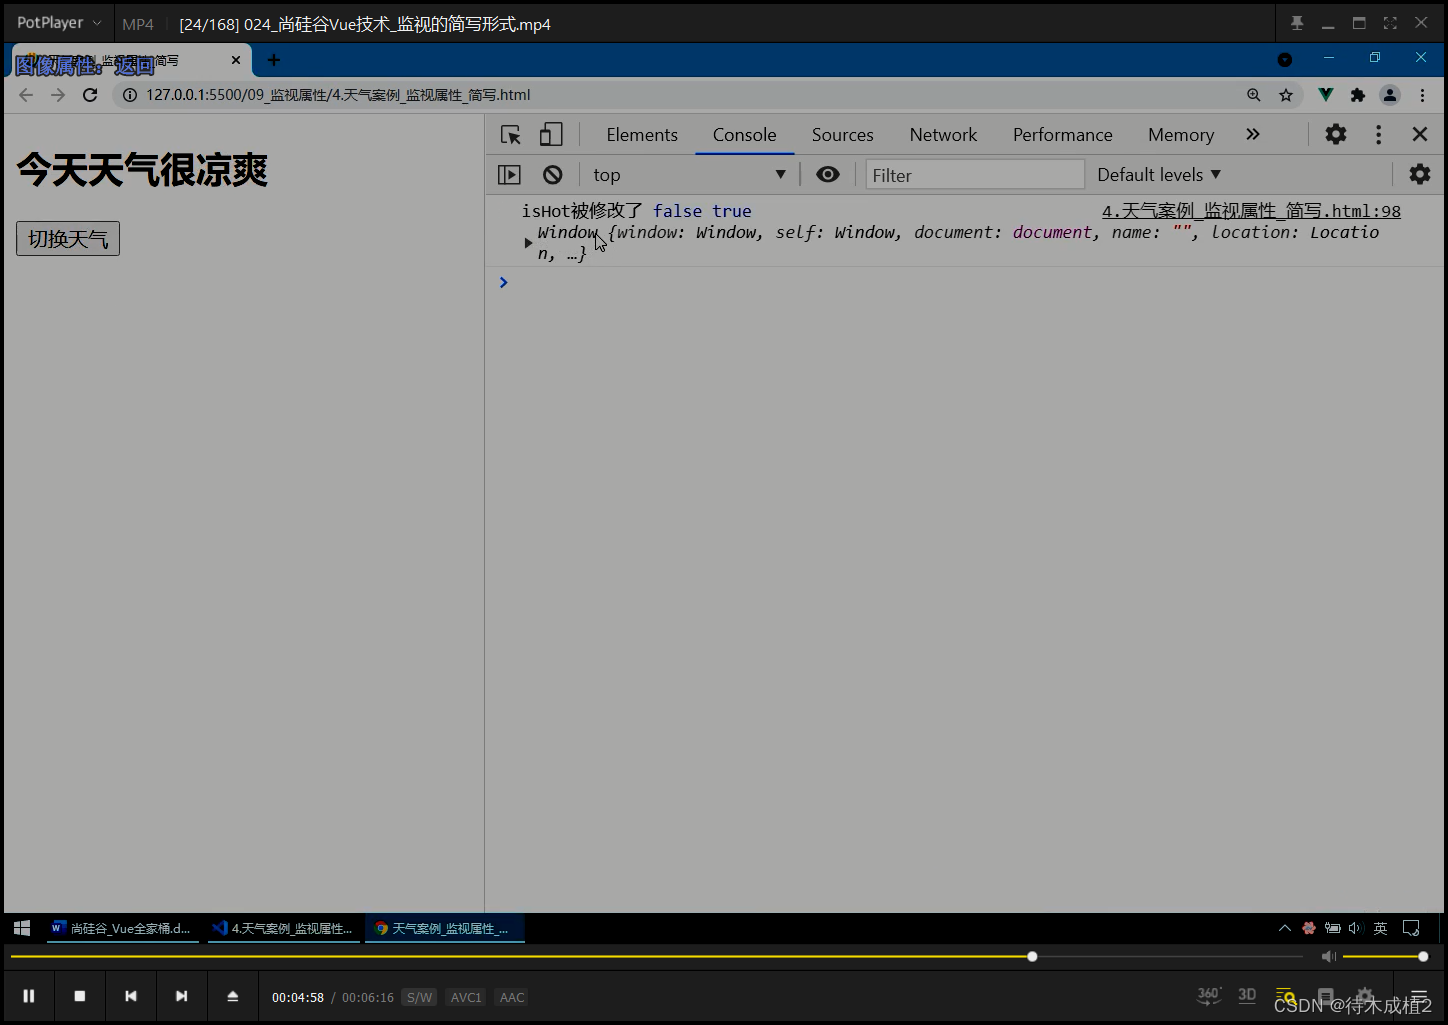Click the MP4 format label
Screen dimensions: 1448x1025
pos(138,24)
